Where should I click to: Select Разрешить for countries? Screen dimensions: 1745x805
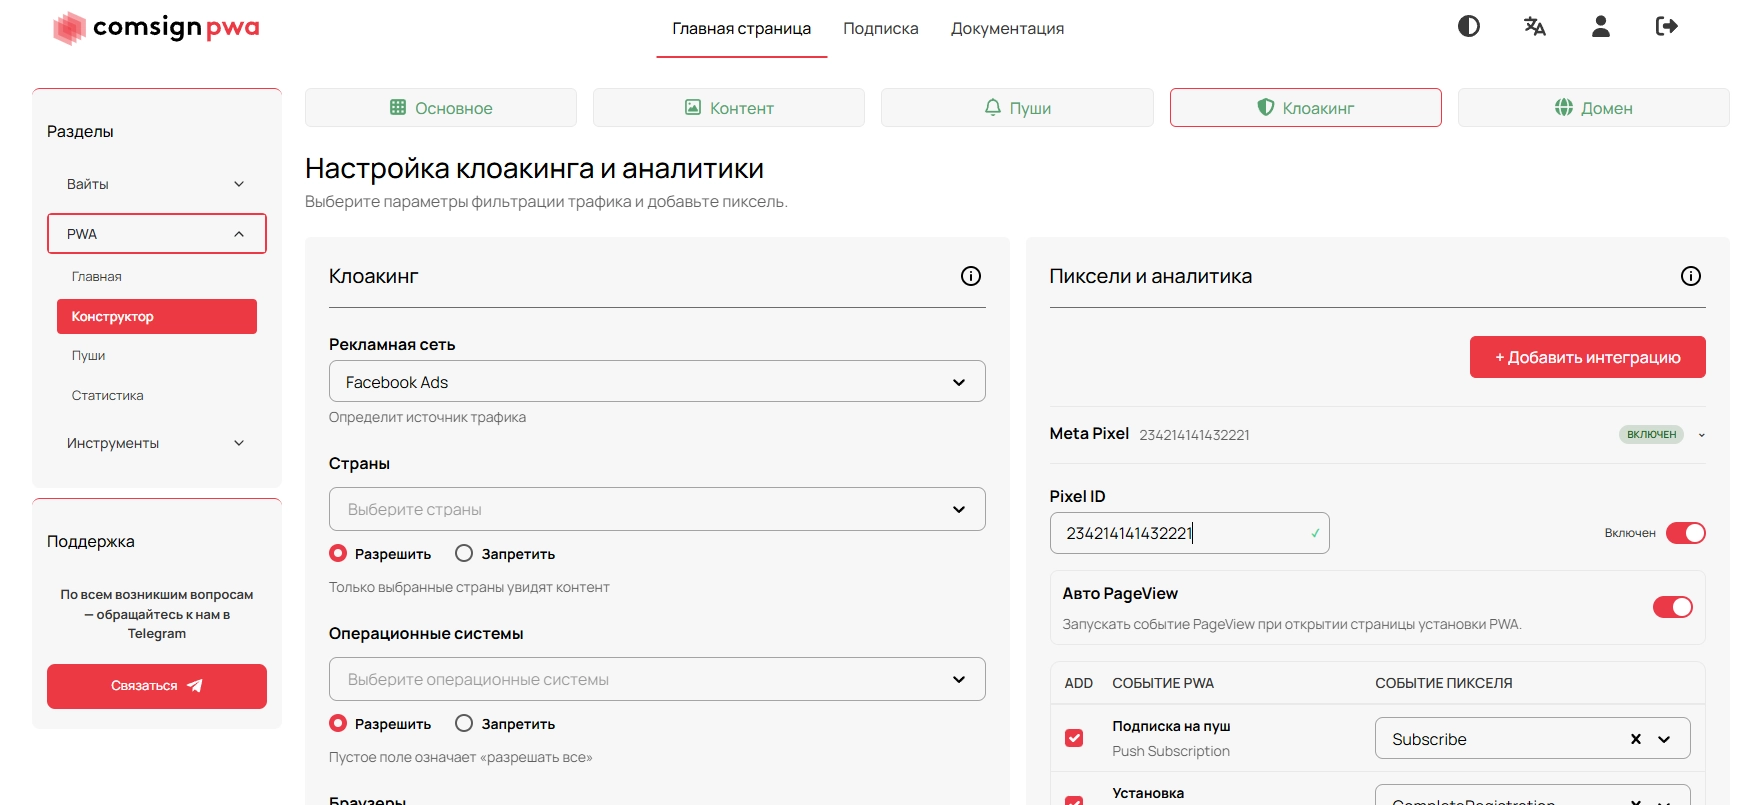[338, 553]
